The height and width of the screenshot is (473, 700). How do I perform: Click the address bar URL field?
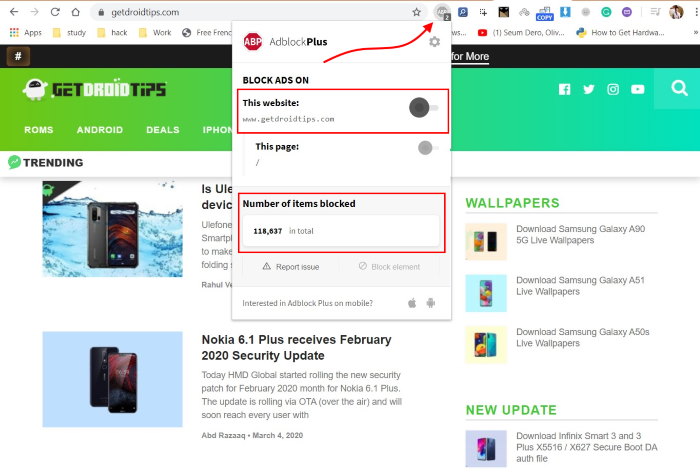click(x=261, y=12)
